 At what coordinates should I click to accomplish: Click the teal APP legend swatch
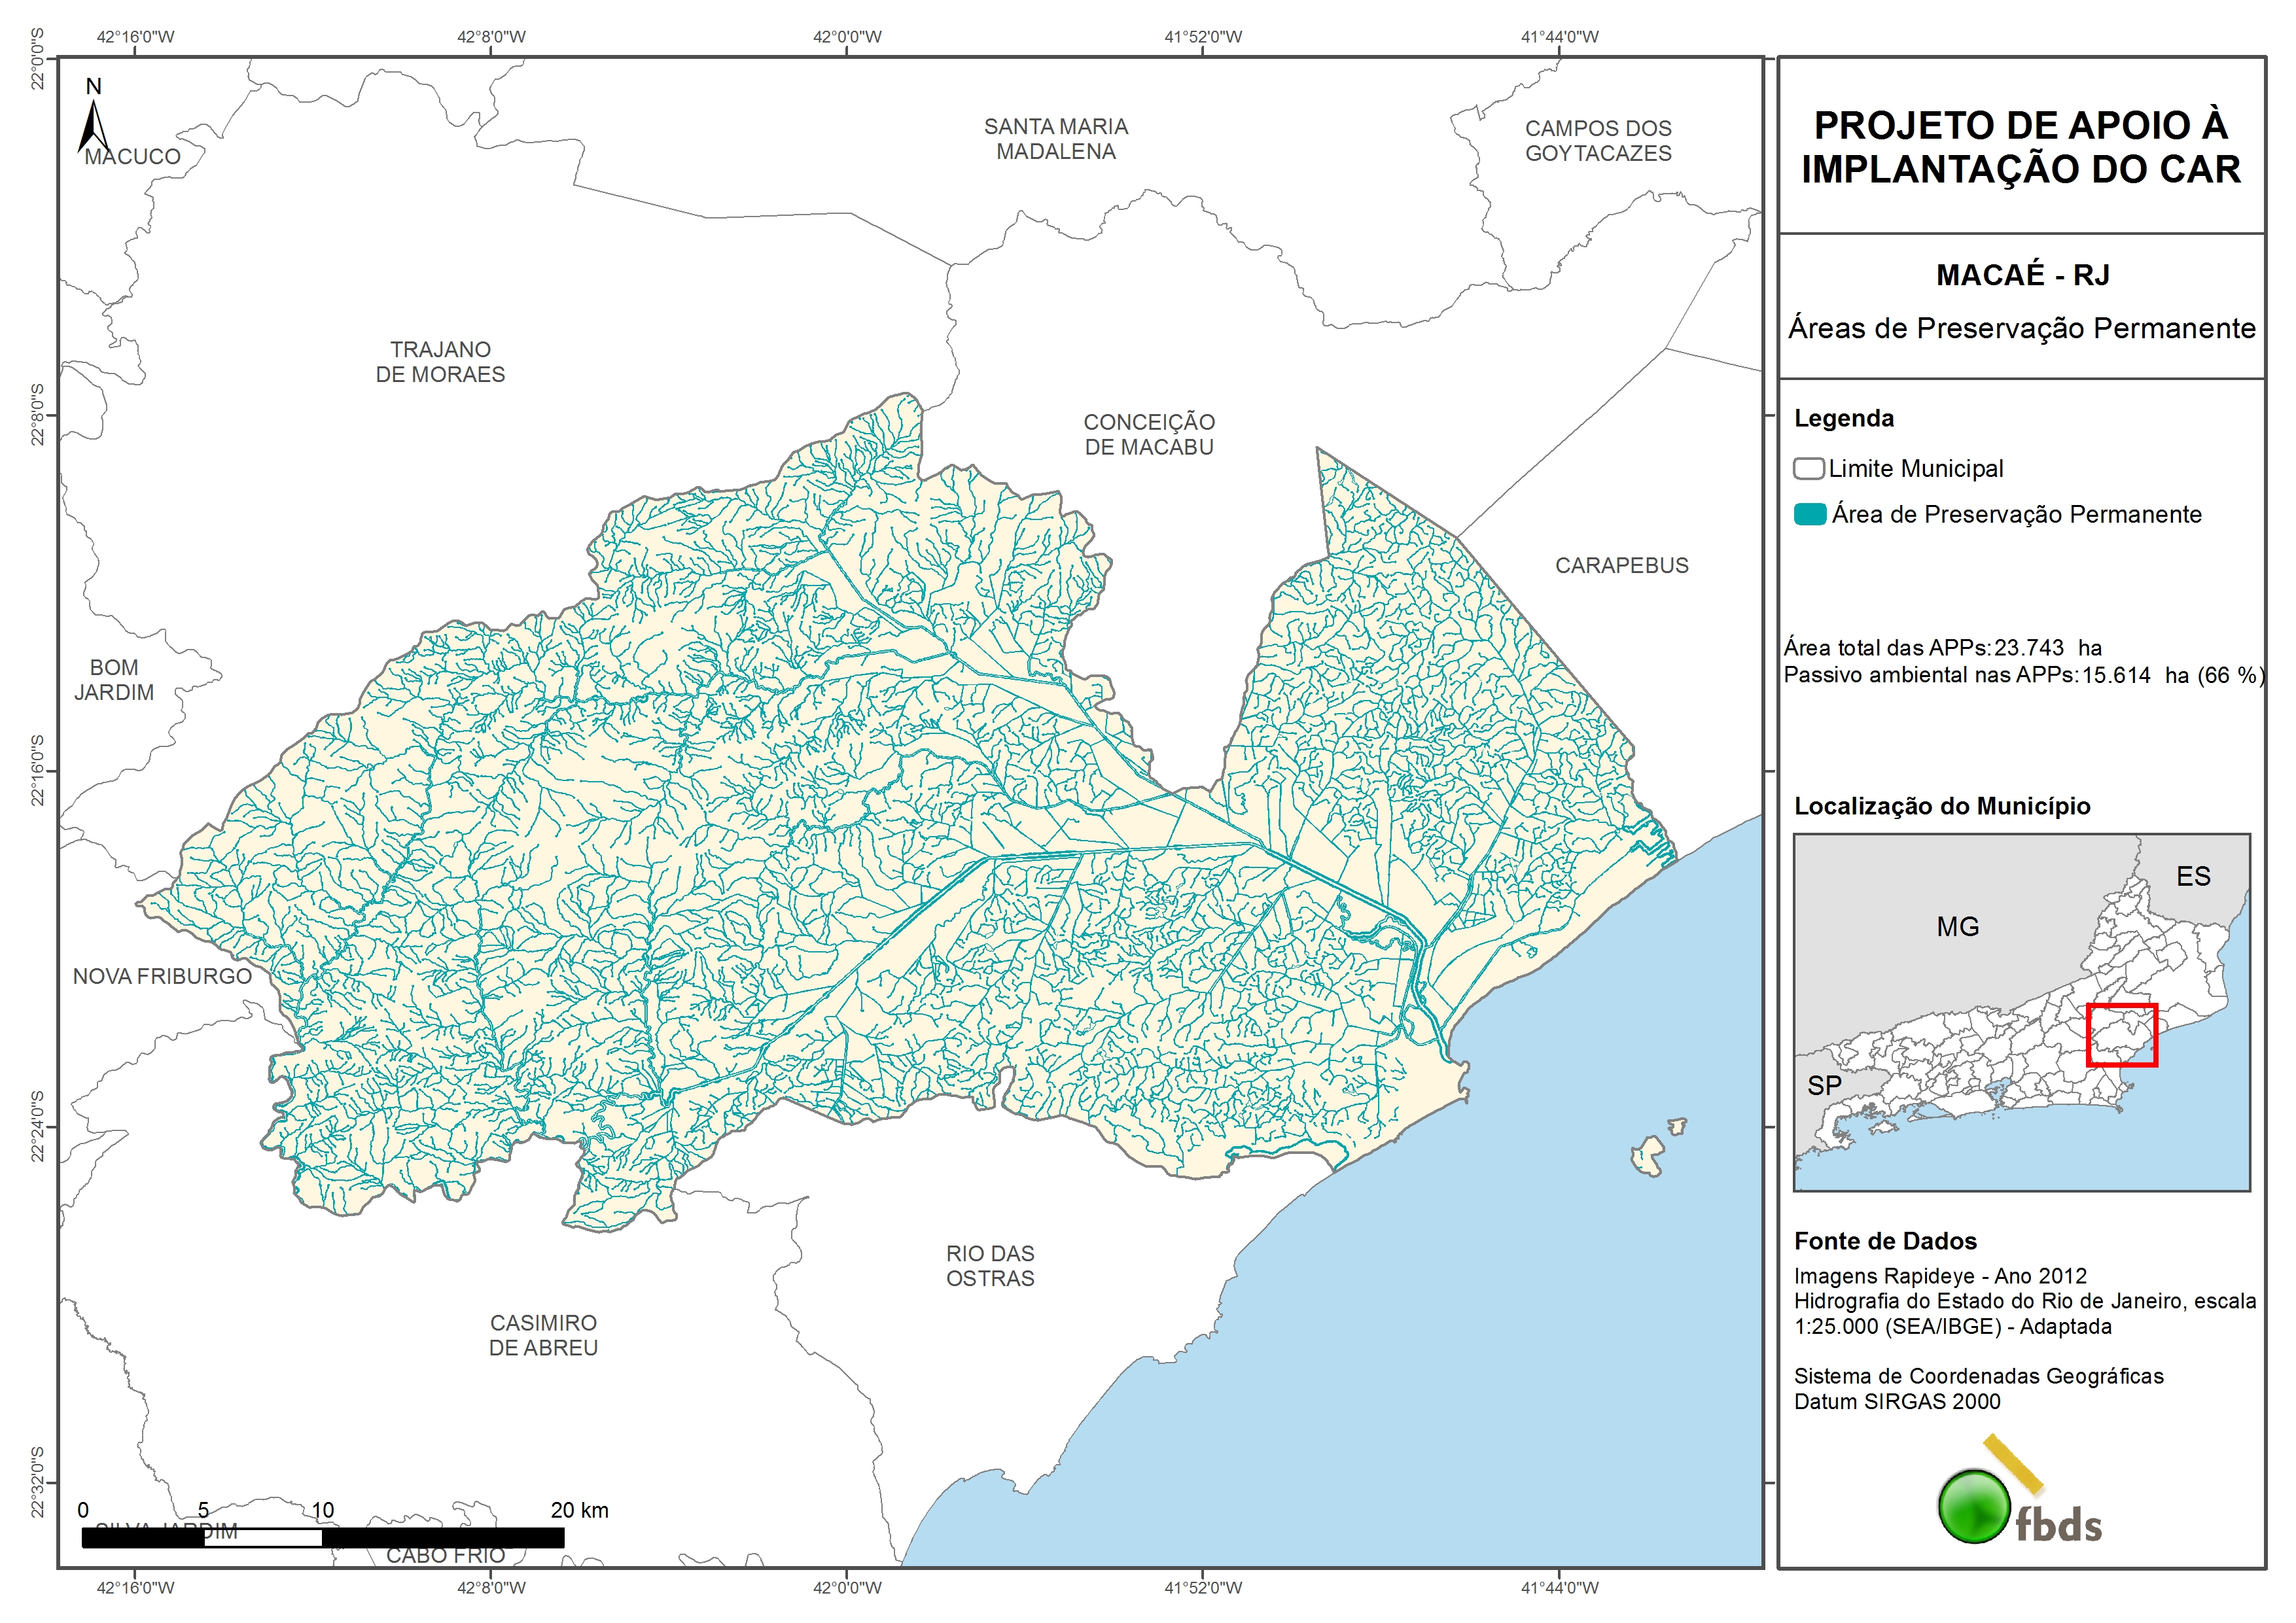click(x=1810, y=514)
